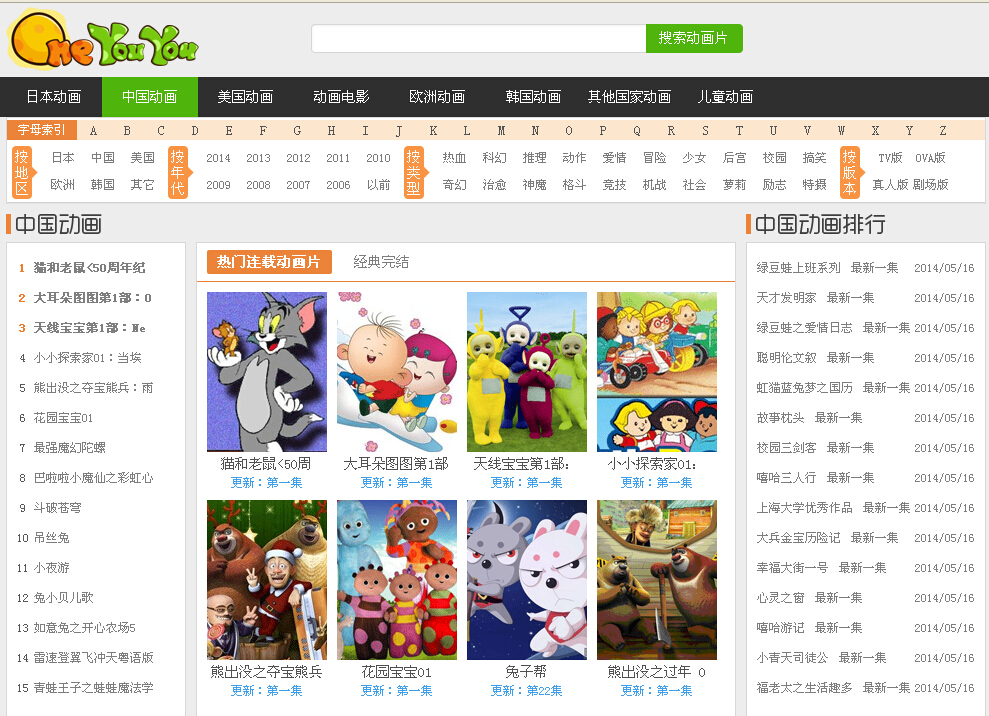This screenshot has height=716, width=989.
Task: Filter by letter Z in the alphabet index
Action: tap(943, 131)
